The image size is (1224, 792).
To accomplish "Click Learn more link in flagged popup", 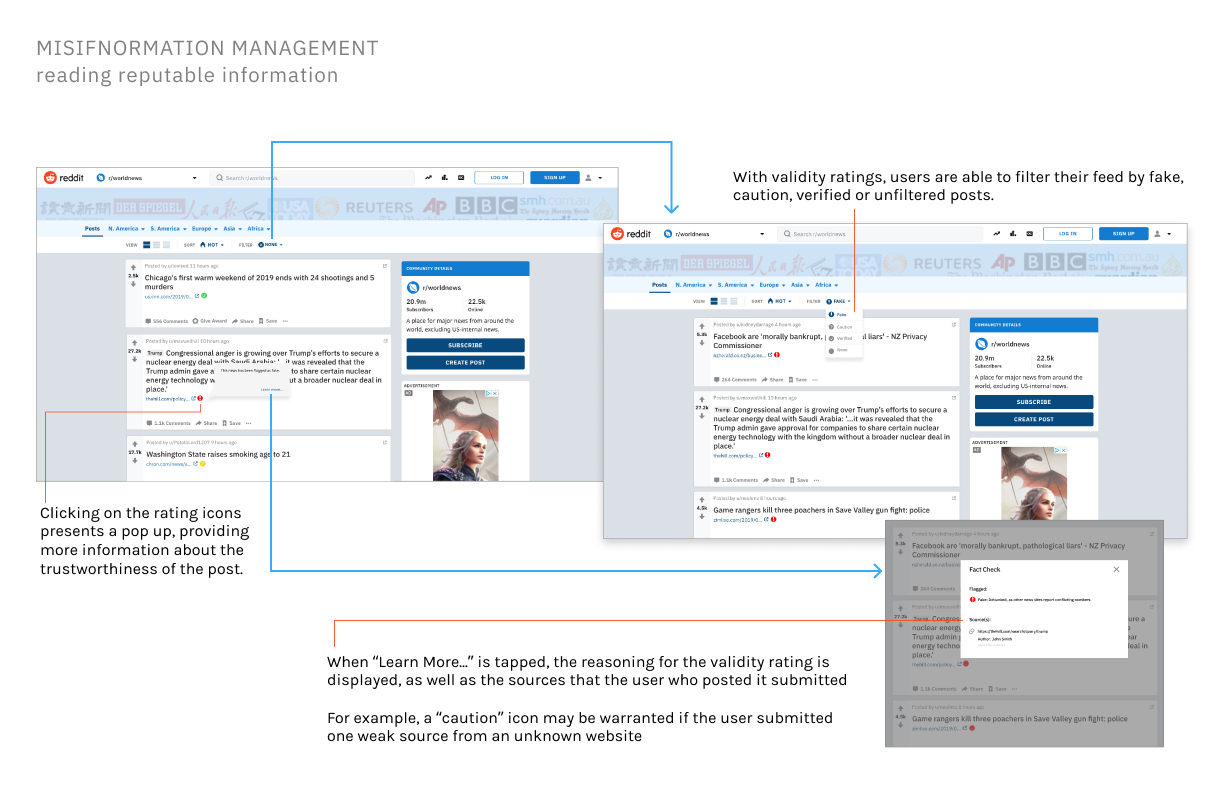I will pyautogui.click(x=271, y=390).
